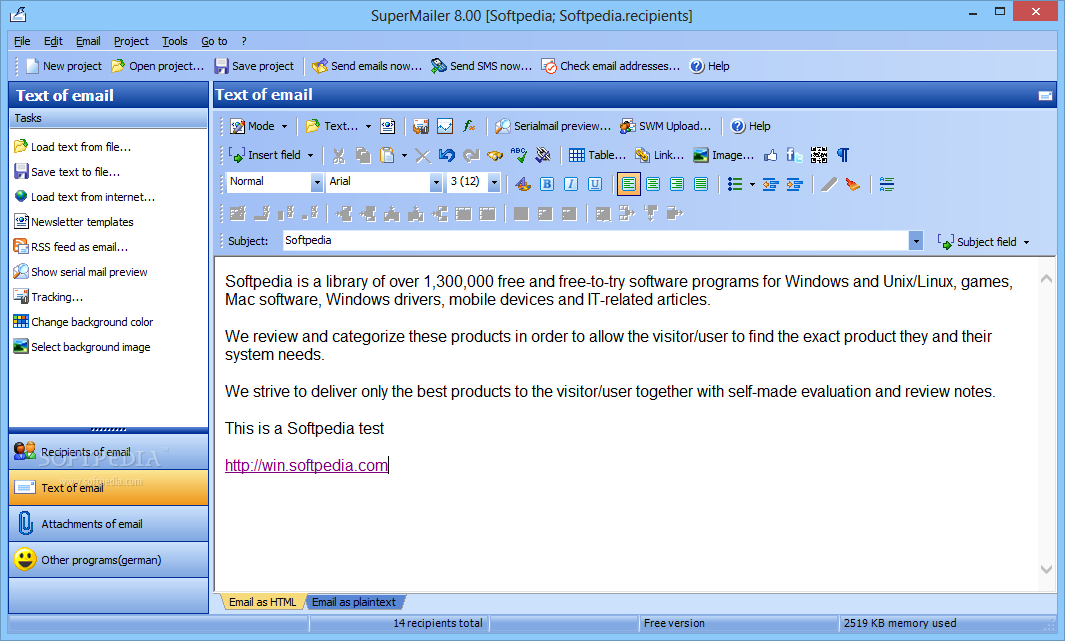Open Find with the binoculars icon

pos(495,155)
